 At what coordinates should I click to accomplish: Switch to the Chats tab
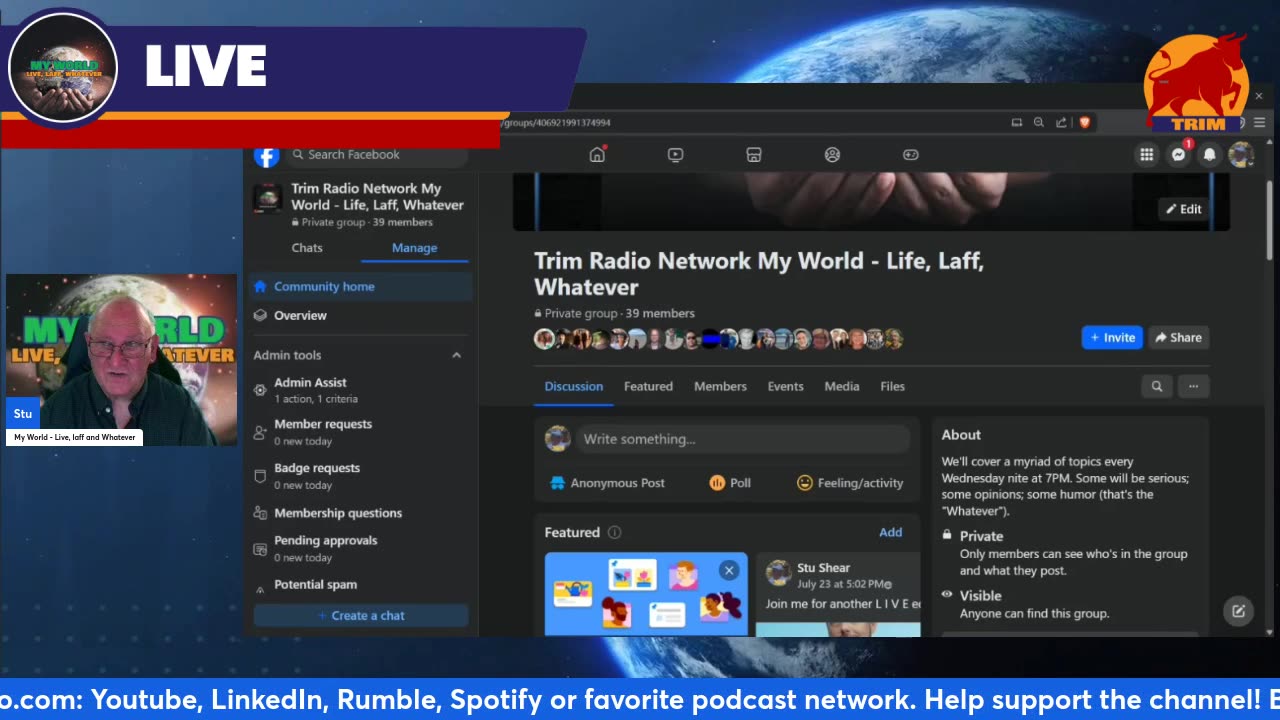tap(307, 248)
